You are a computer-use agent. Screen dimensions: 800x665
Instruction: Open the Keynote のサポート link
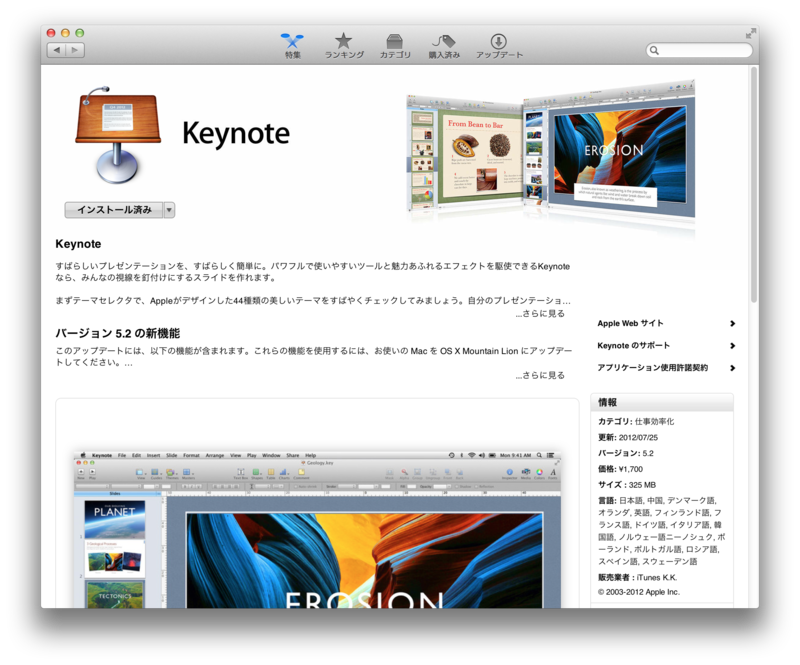pos(633,346)
